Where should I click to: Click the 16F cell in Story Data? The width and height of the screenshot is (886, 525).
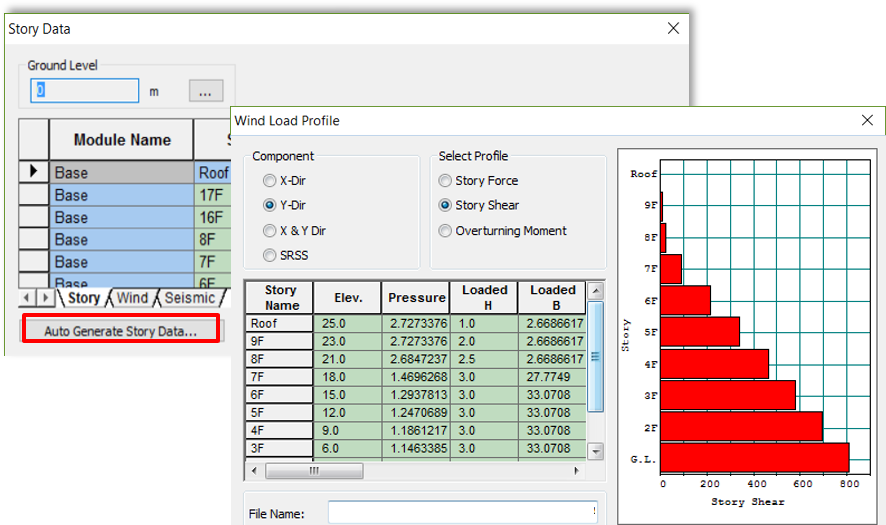213,218
